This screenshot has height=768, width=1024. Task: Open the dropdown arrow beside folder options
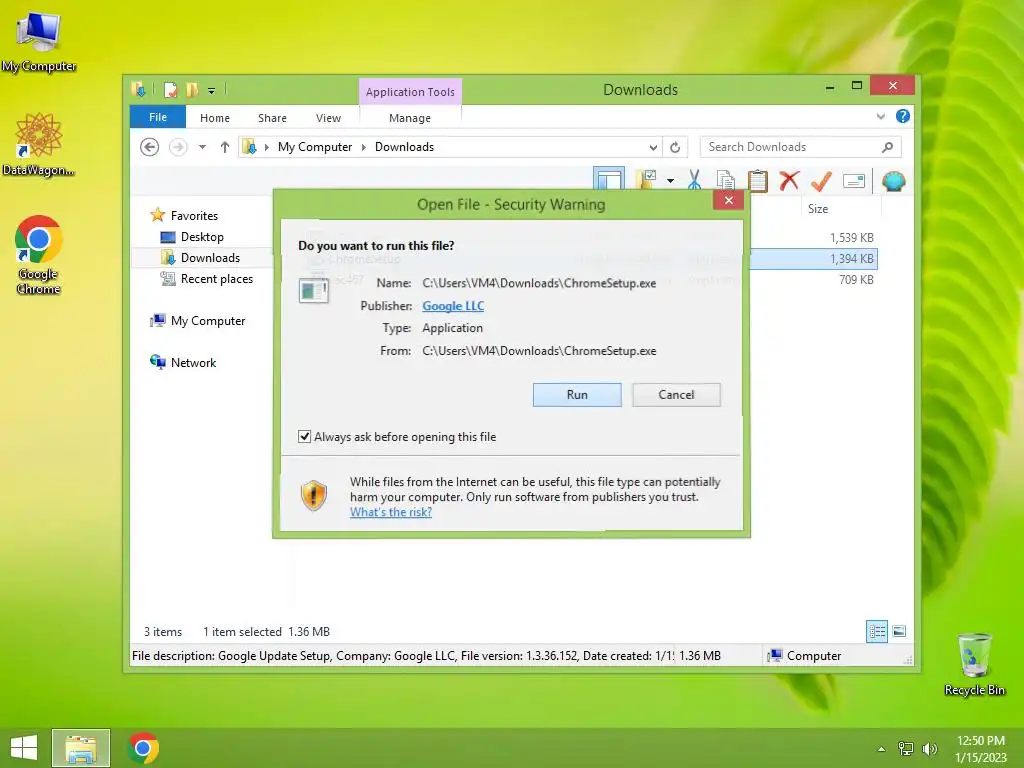pyautogui.click(x=671, y=180)
